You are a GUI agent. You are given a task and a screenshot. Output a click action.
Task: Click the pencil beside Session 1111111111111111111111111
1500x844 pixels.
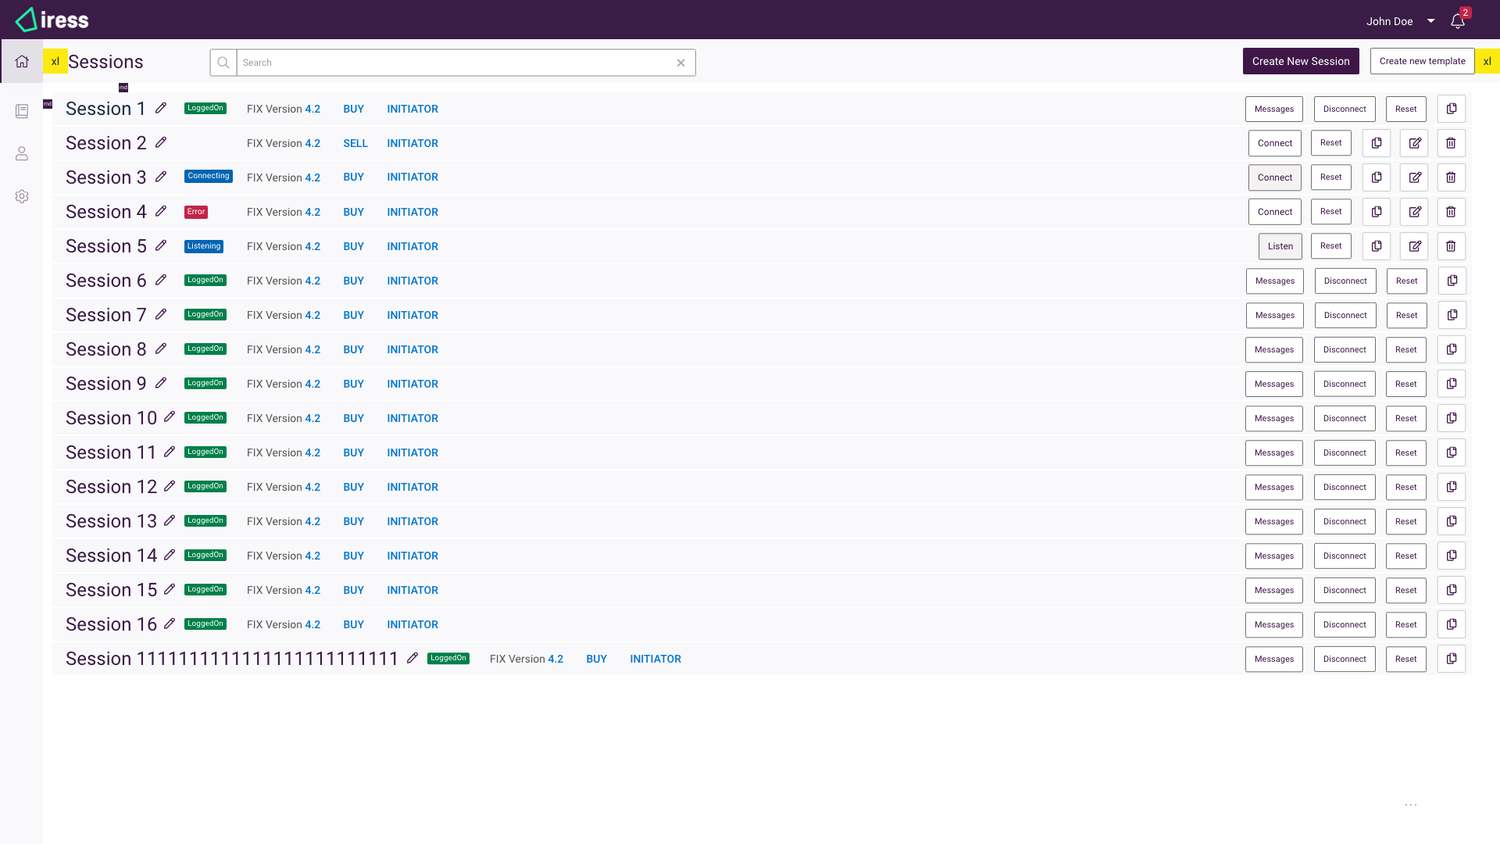[412, 658]
